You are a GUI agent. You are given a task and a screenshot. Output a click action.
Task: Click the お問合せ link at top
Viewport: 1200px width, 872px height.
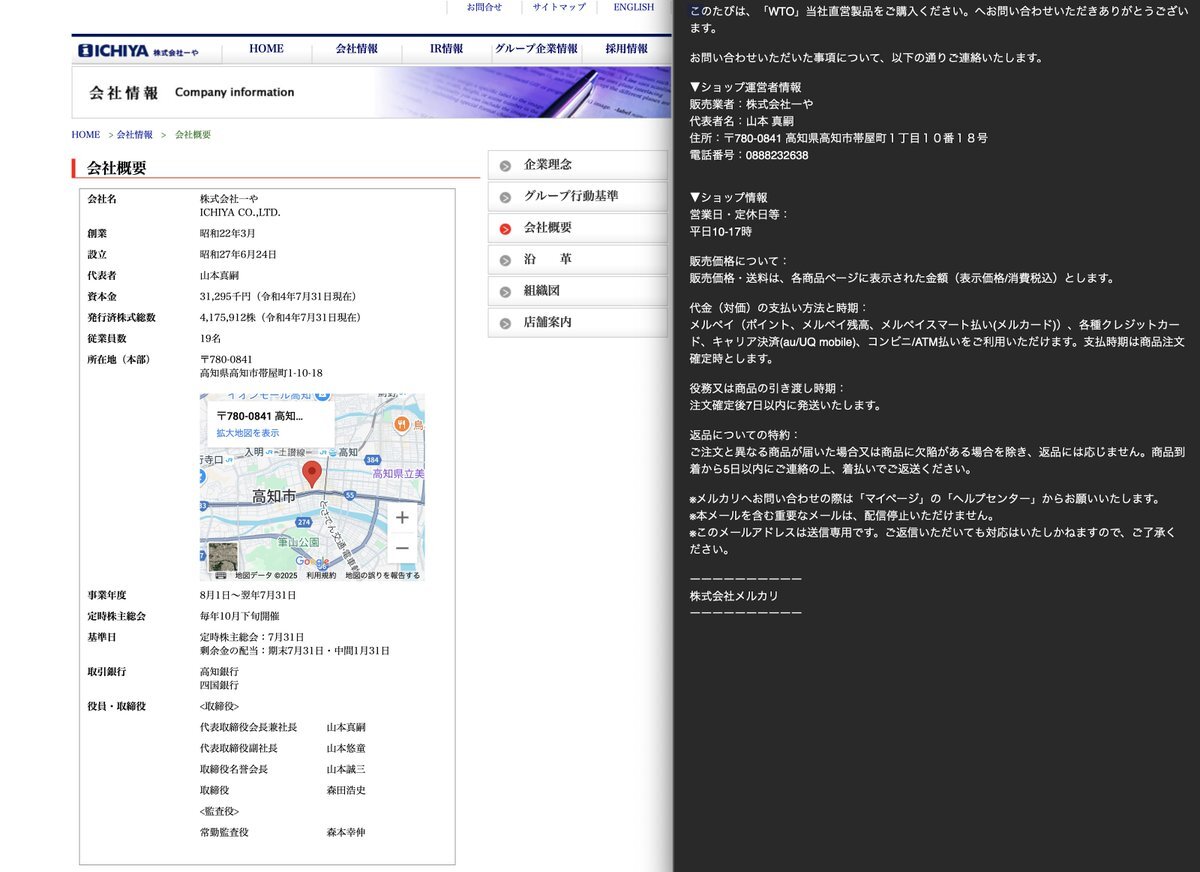pos(484,7)
